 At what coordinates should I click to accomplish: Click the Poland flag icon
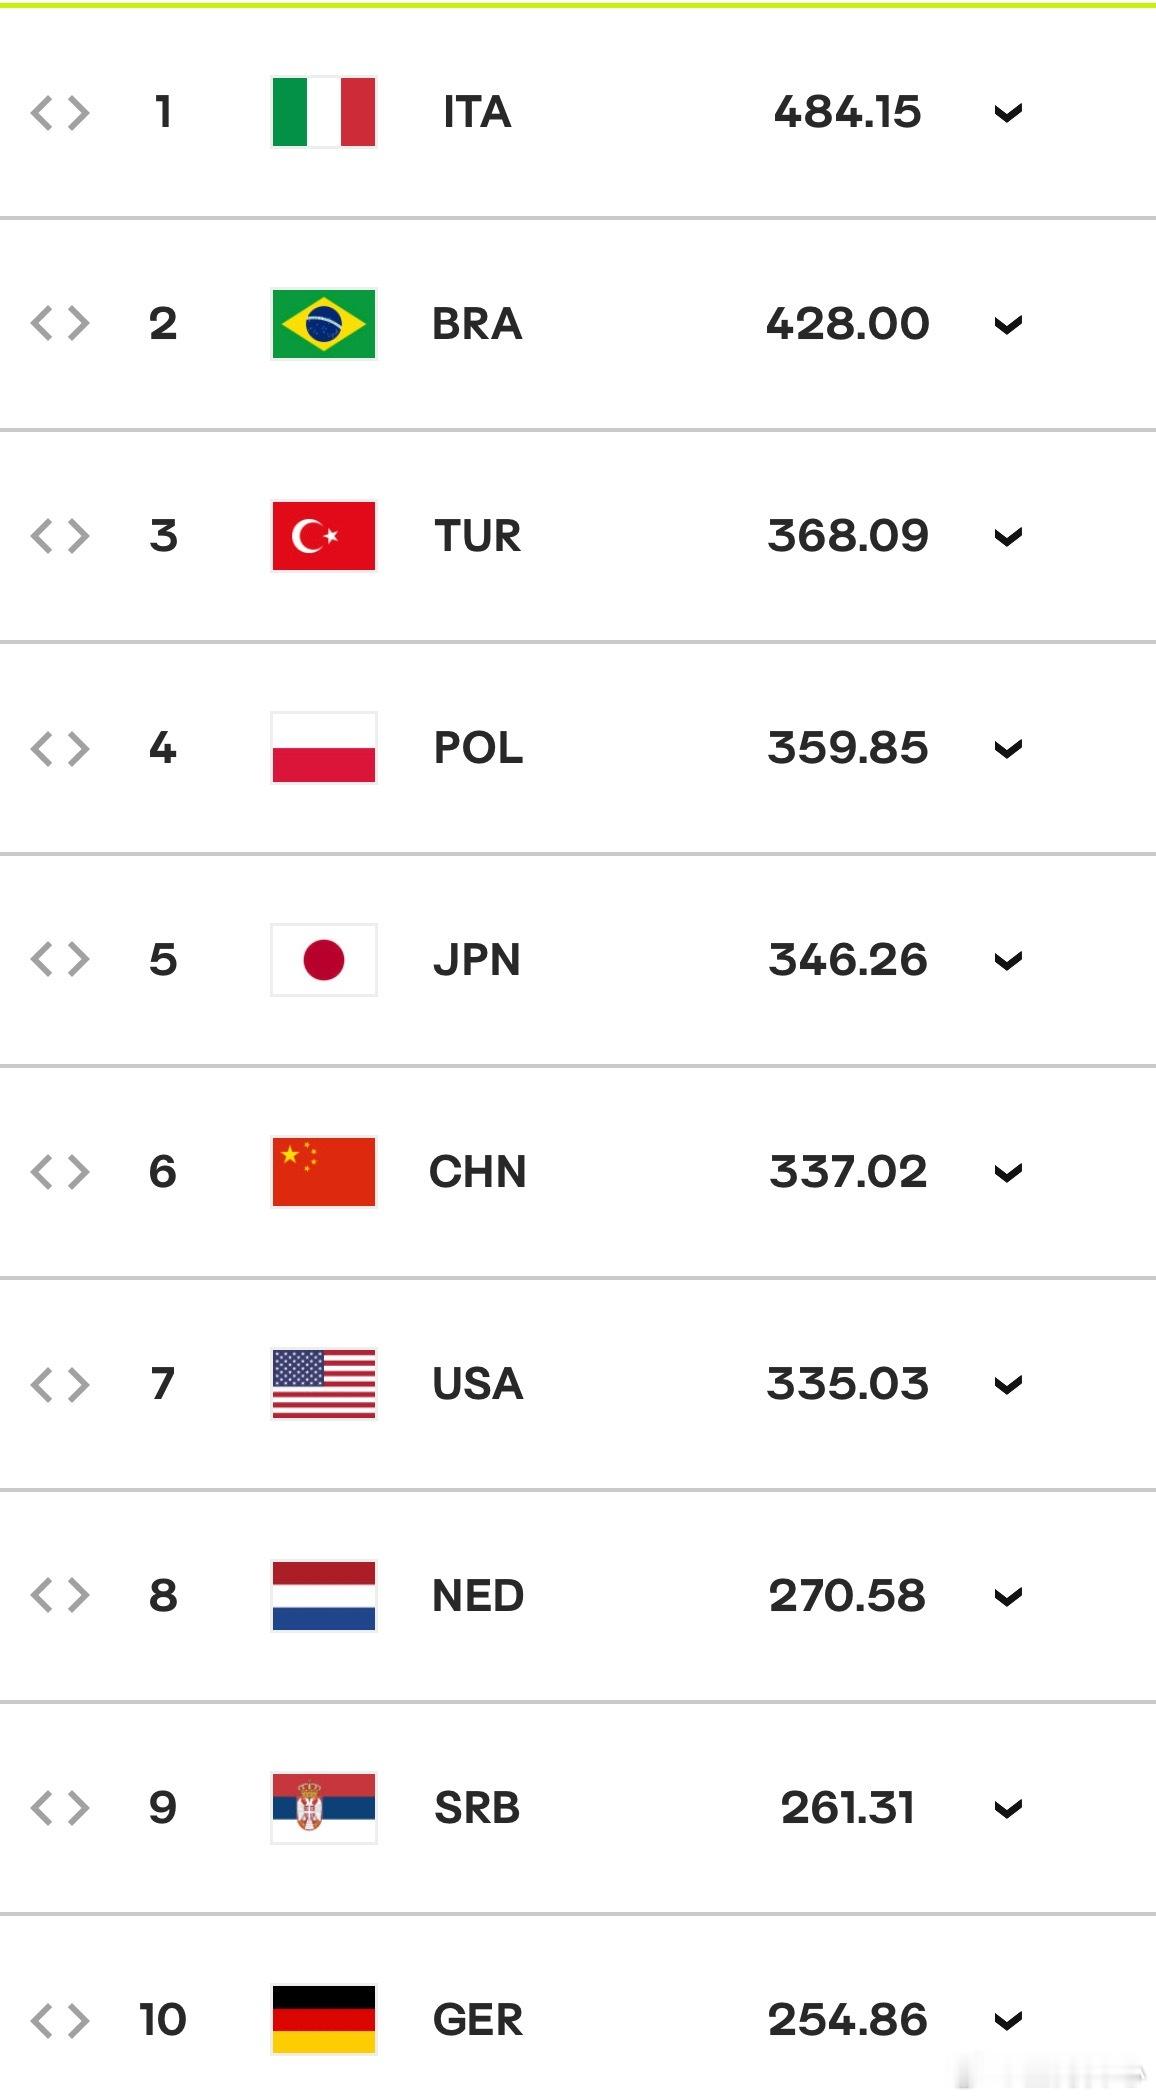324,748
